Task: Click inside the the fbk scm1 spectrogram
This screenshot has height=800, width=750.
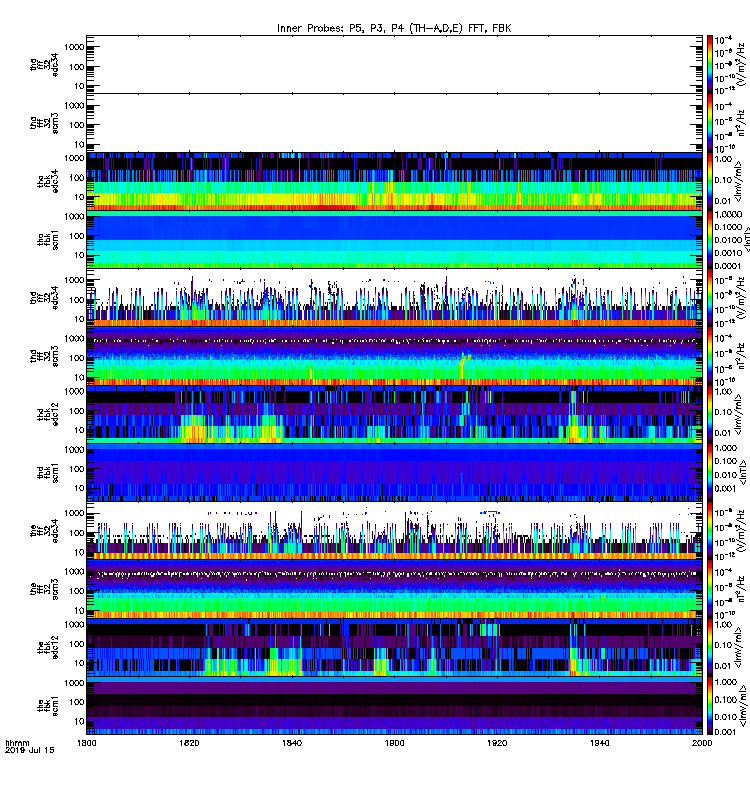Action: click(394, 705)
